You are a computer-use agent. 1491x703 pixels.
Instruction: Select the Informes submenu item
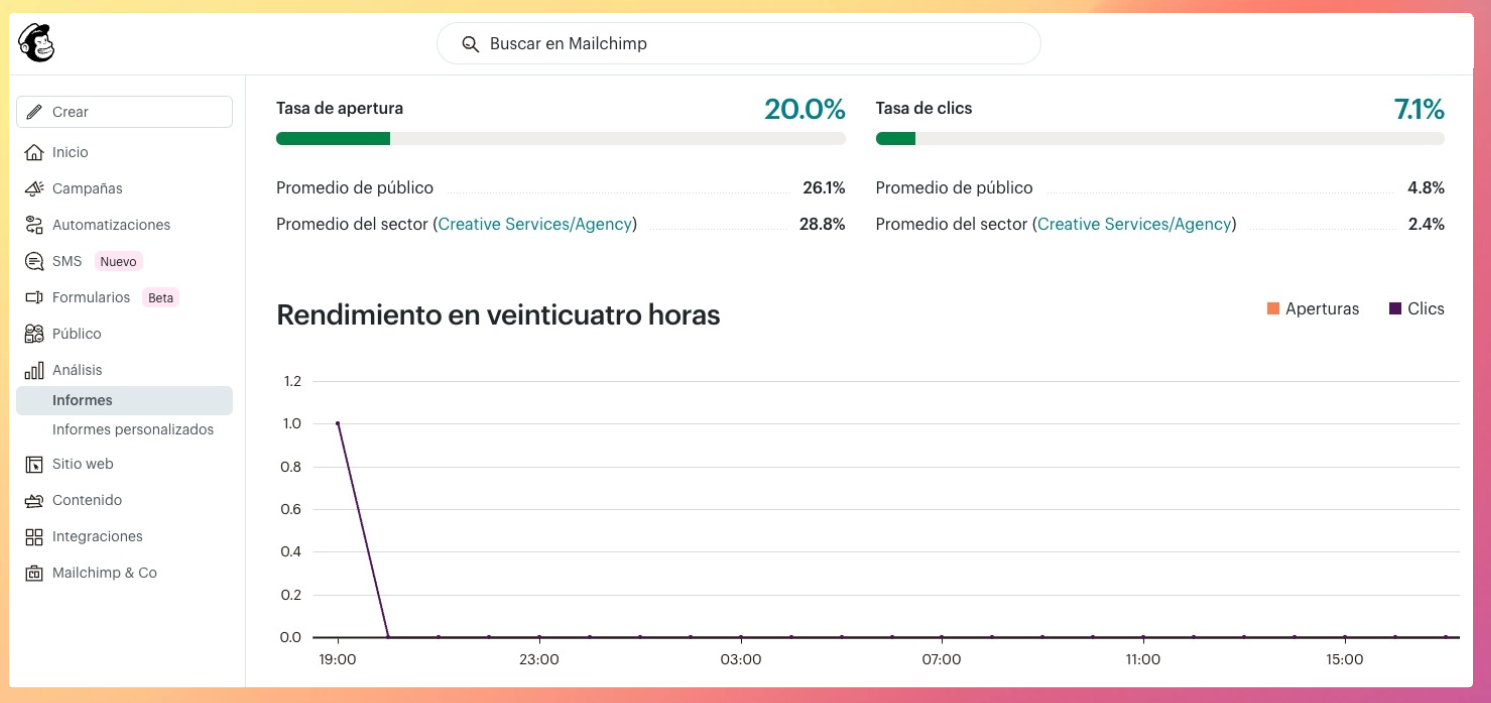(x=82, y=400)
